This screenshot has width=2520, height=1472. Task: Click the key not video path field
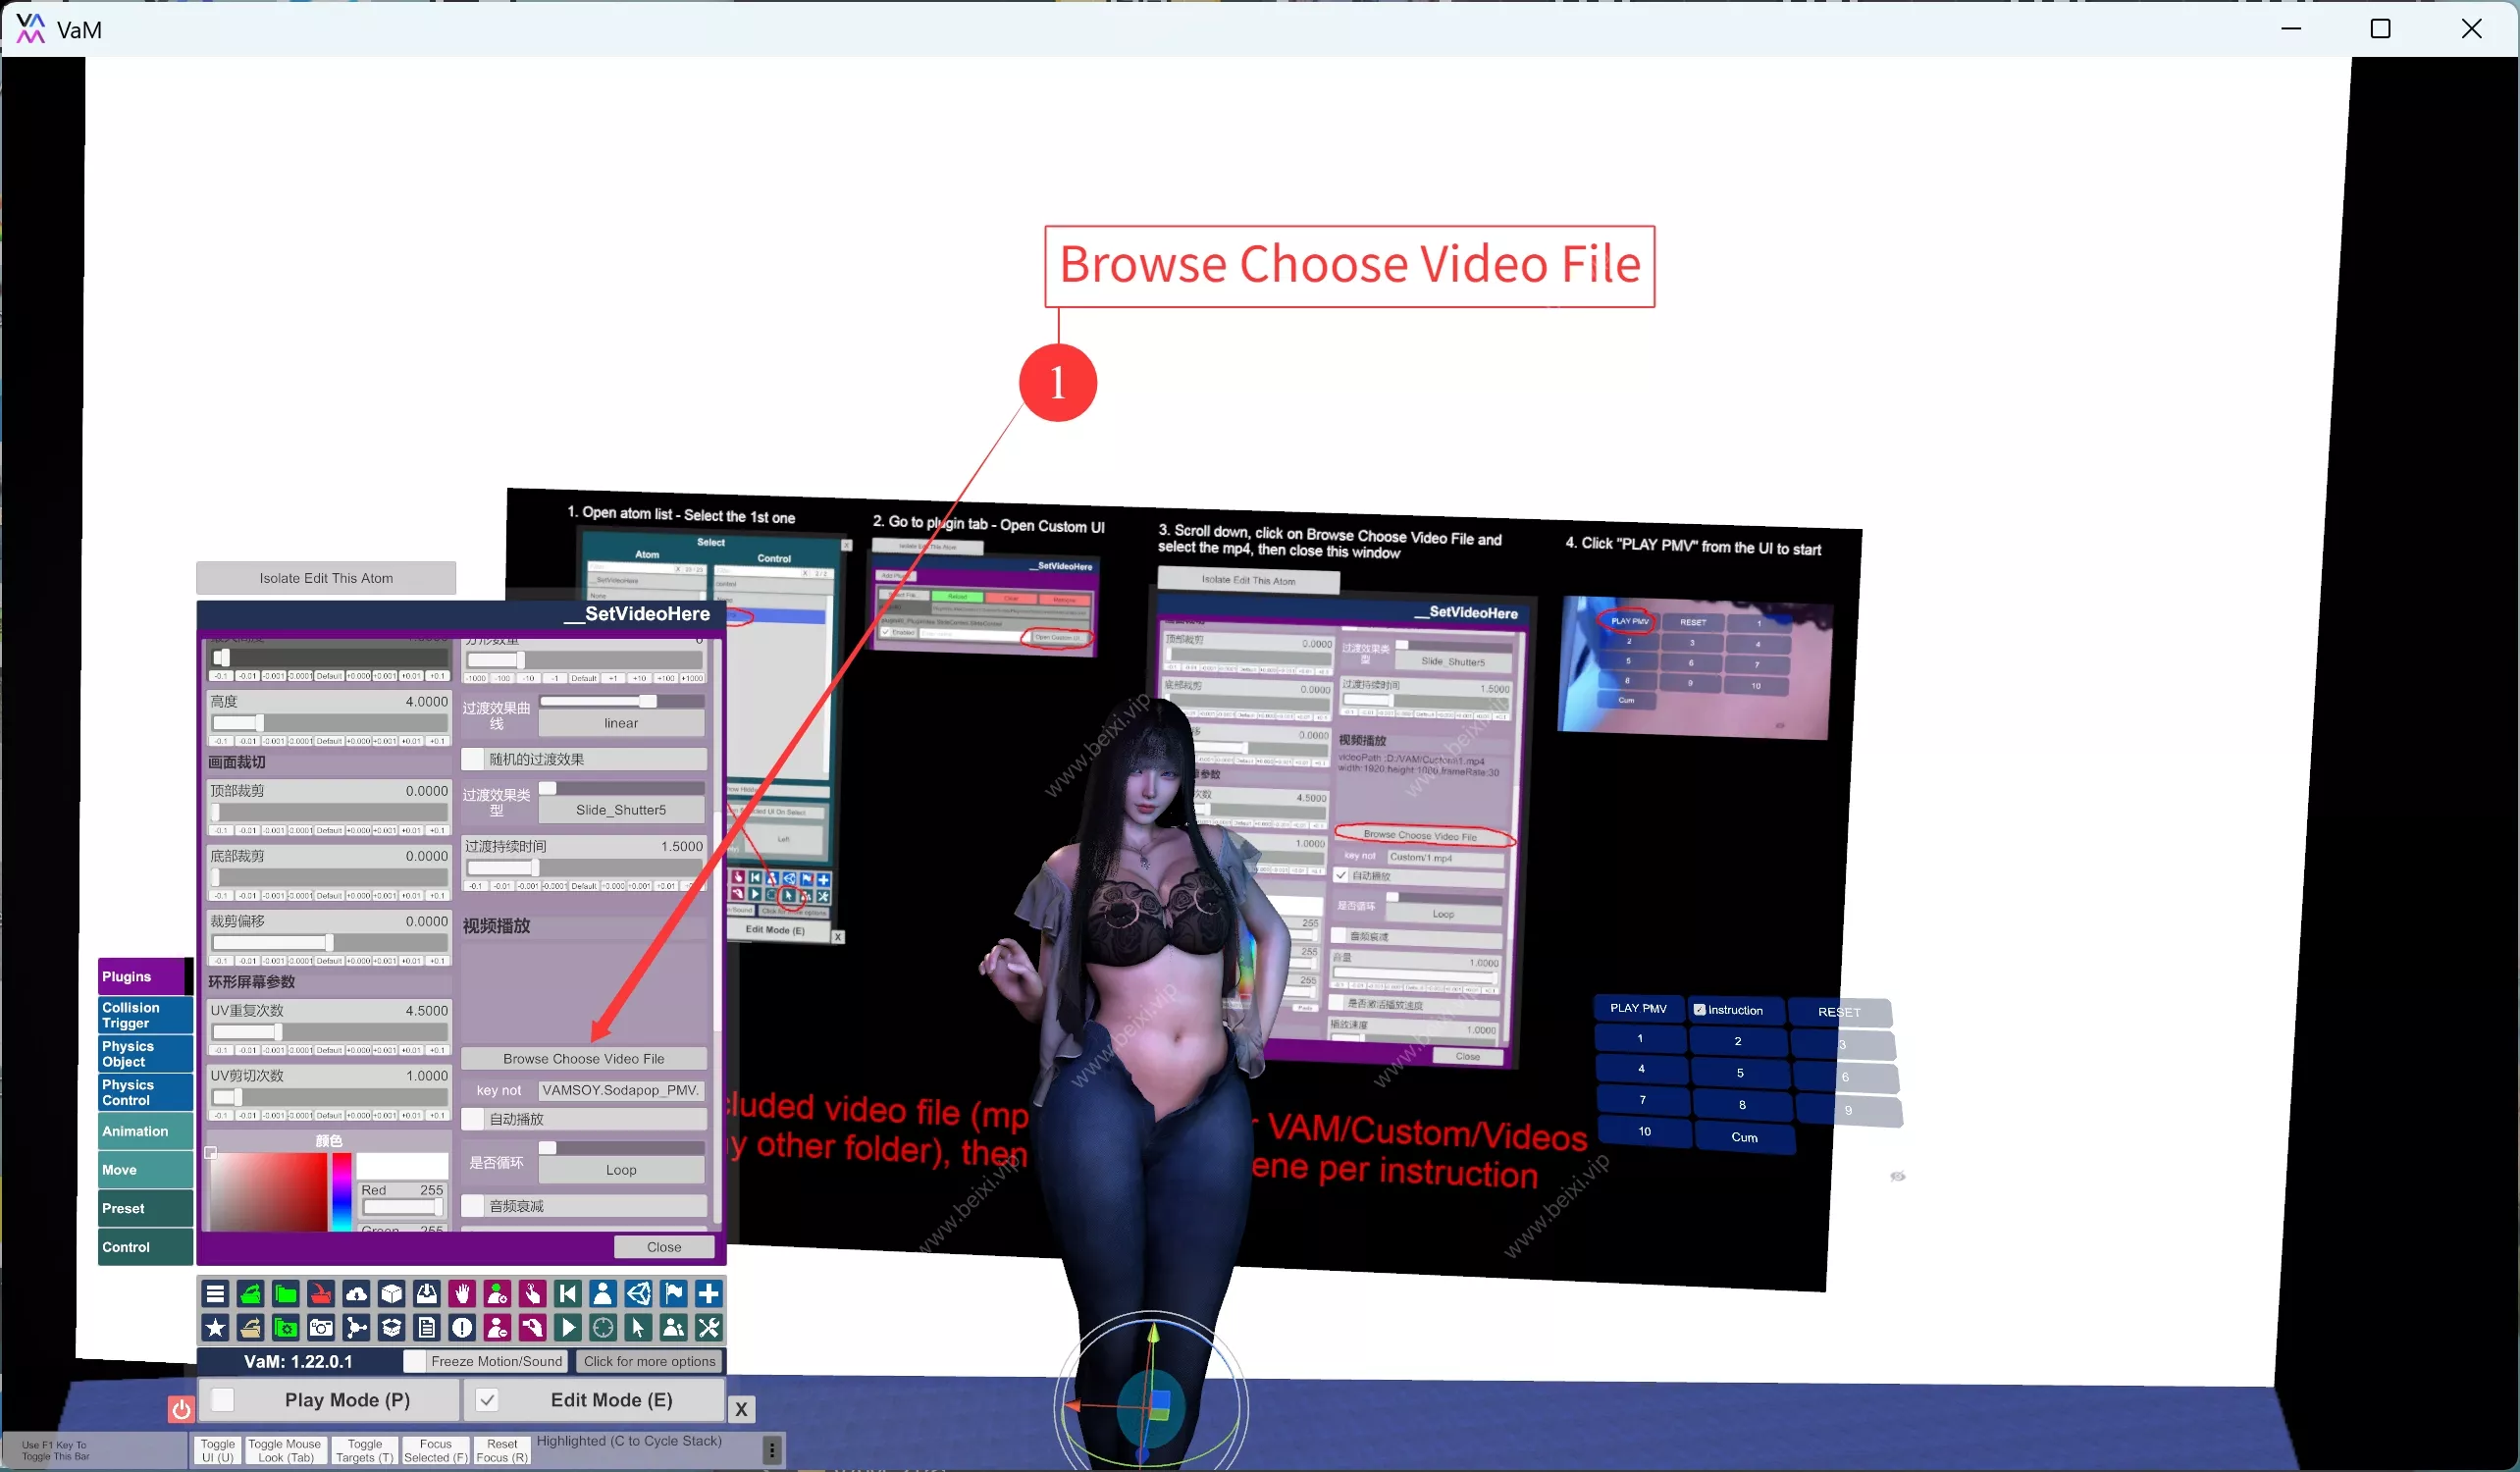621,1090
